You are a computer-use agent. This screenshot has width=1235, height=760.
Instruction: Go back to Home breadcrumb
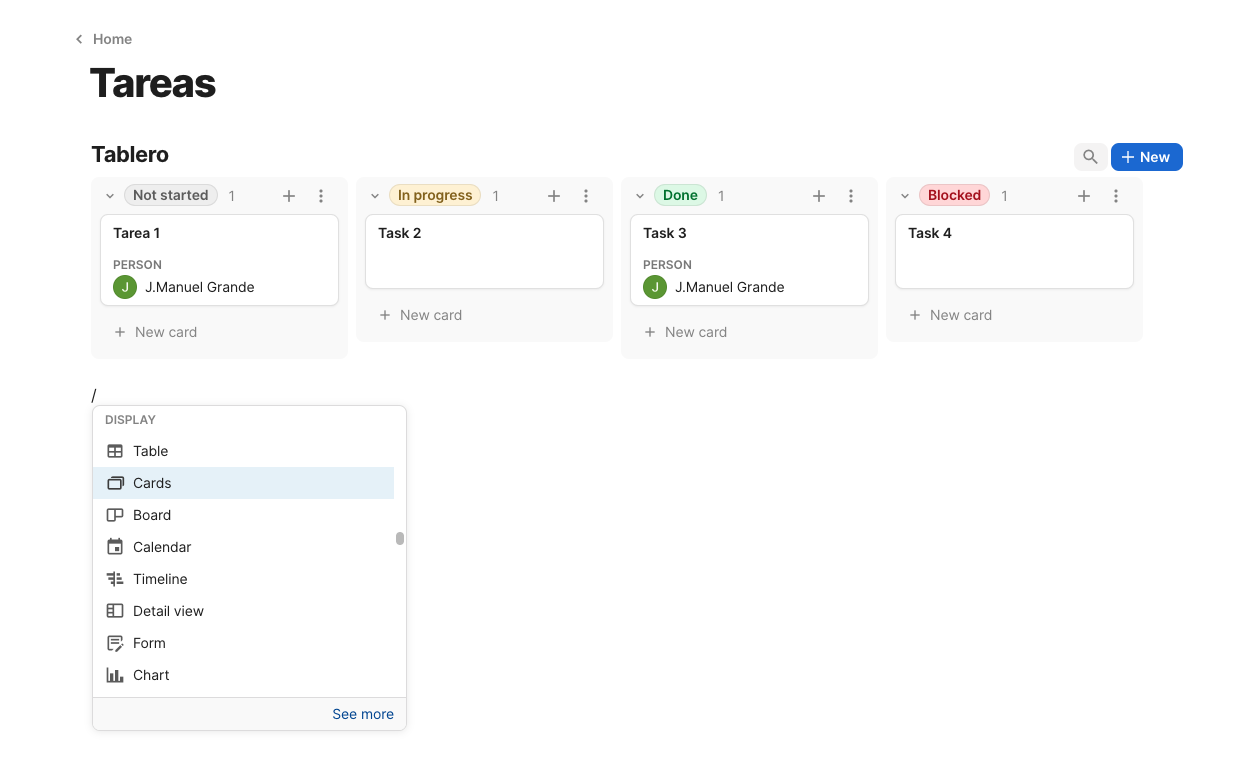[111, 39]
